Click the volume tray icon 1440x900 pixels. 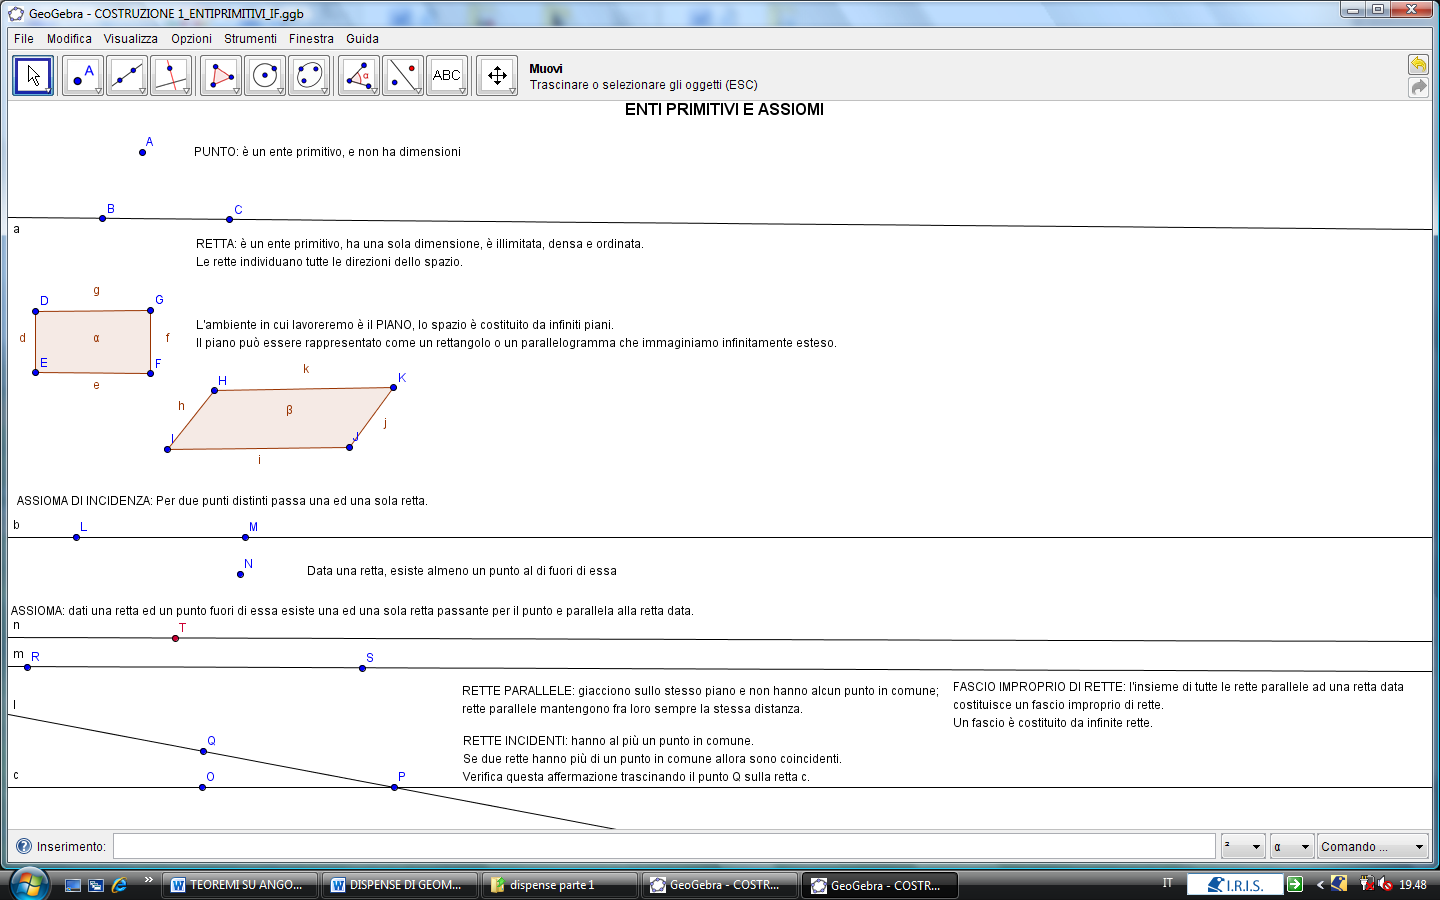pos(1385,884)
